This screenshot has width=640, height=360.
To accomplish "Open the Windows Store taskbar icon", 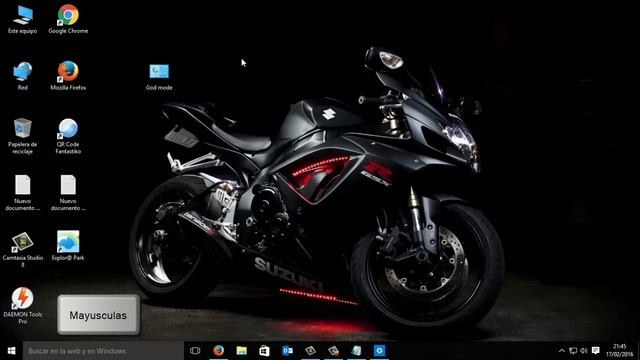I will (264, 351).
